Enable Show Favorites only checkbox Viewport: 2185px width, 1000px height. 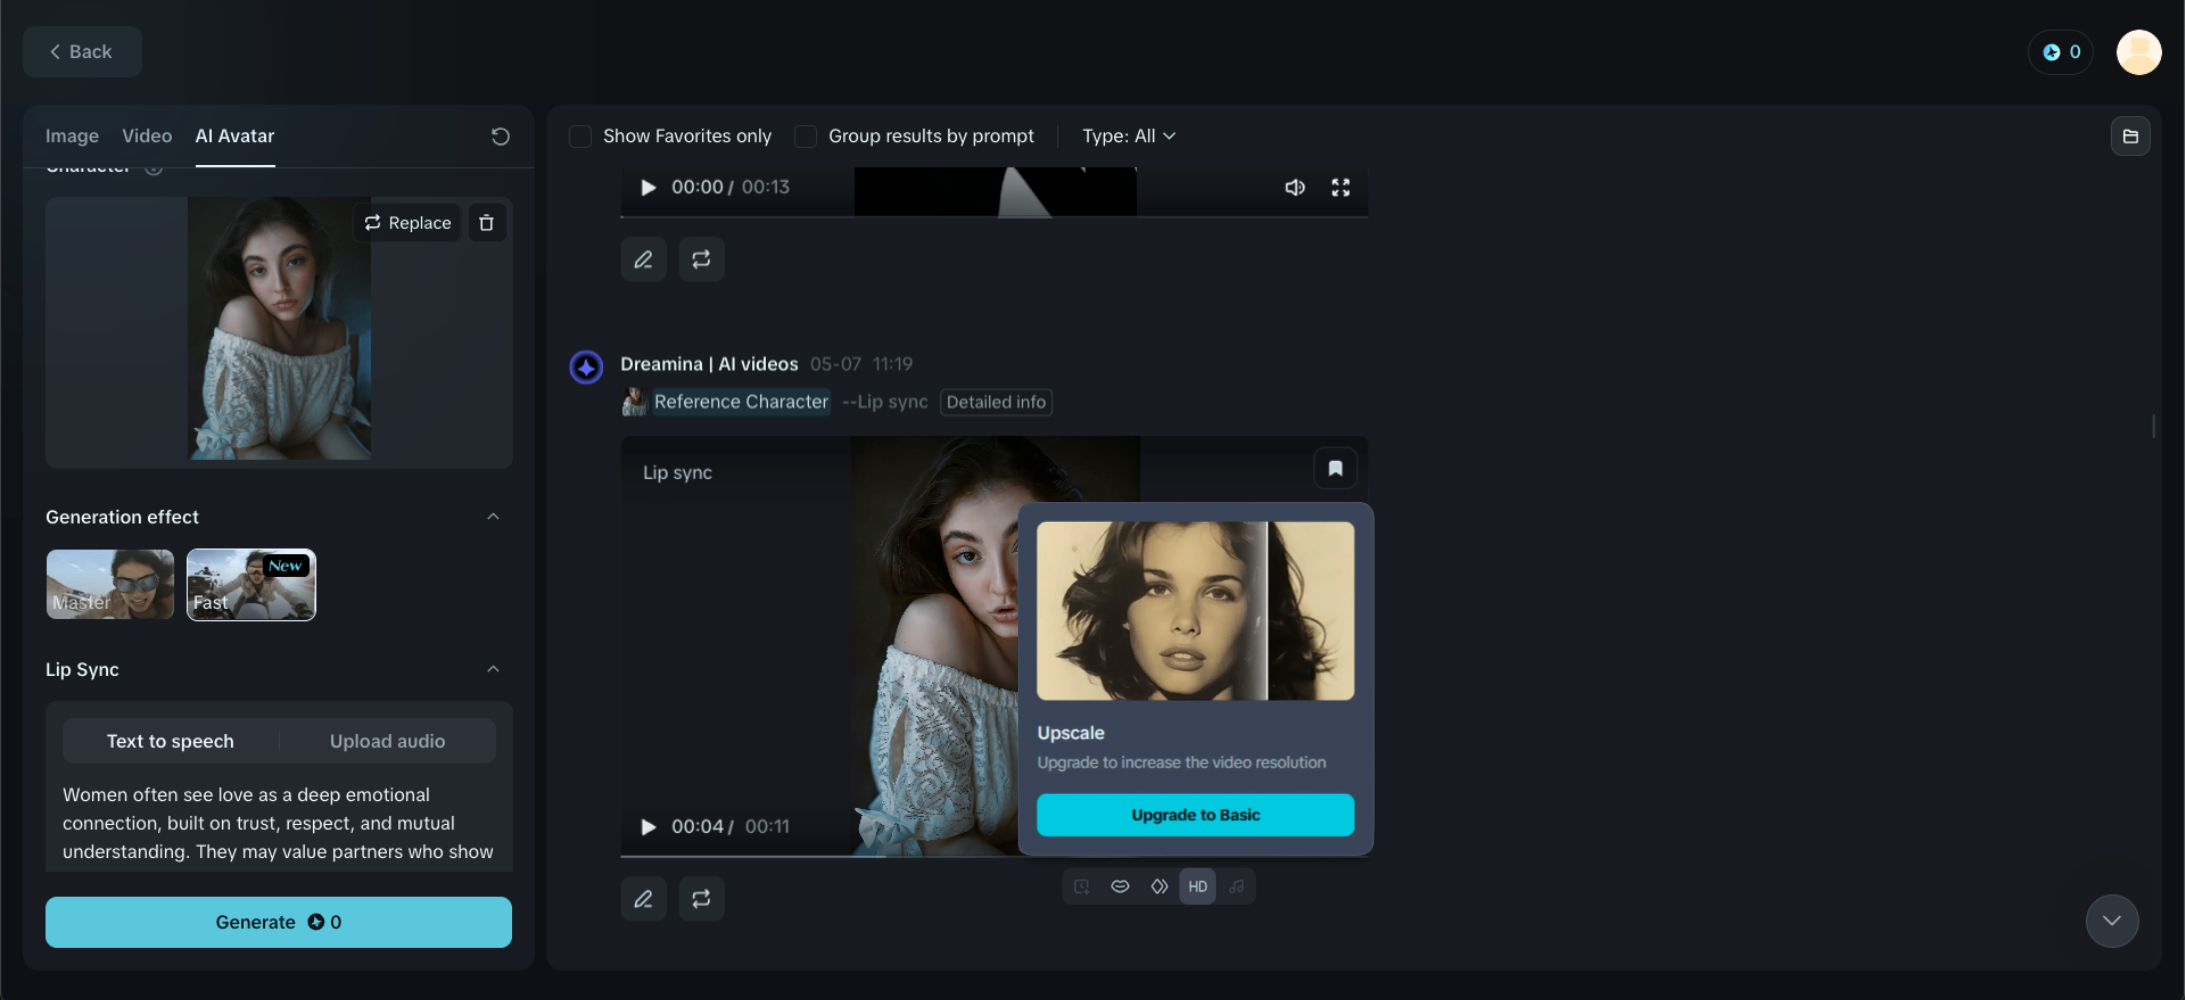coord(580,136)
